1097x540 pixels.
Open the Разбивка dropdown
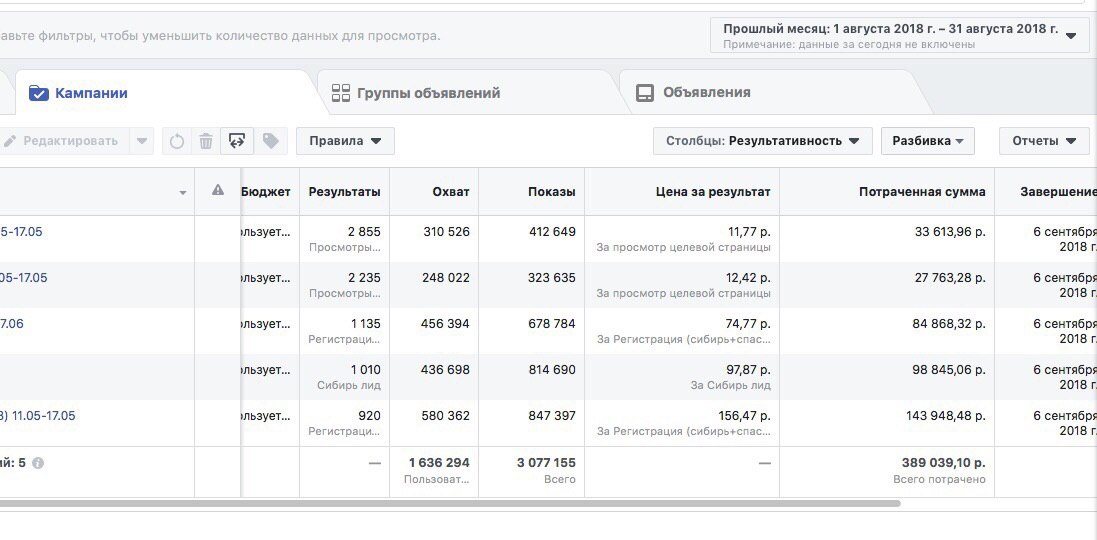[928, 141]
